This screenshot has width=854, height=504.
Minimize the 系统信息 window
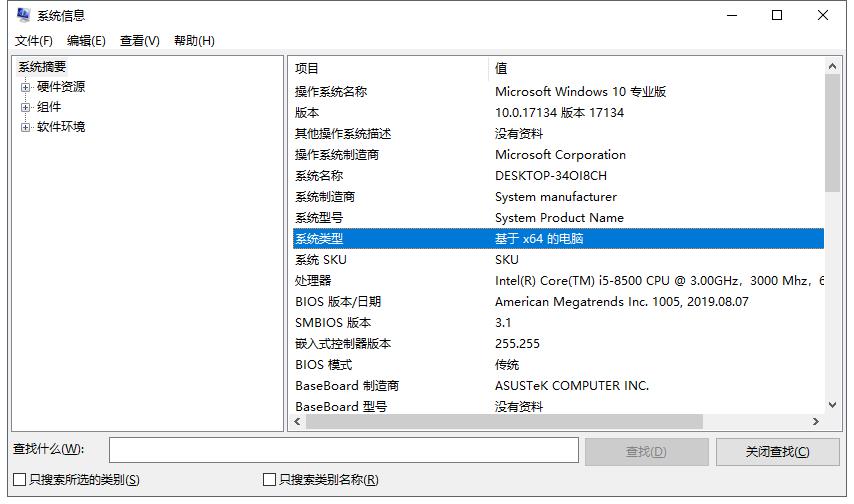click(732, 15)
